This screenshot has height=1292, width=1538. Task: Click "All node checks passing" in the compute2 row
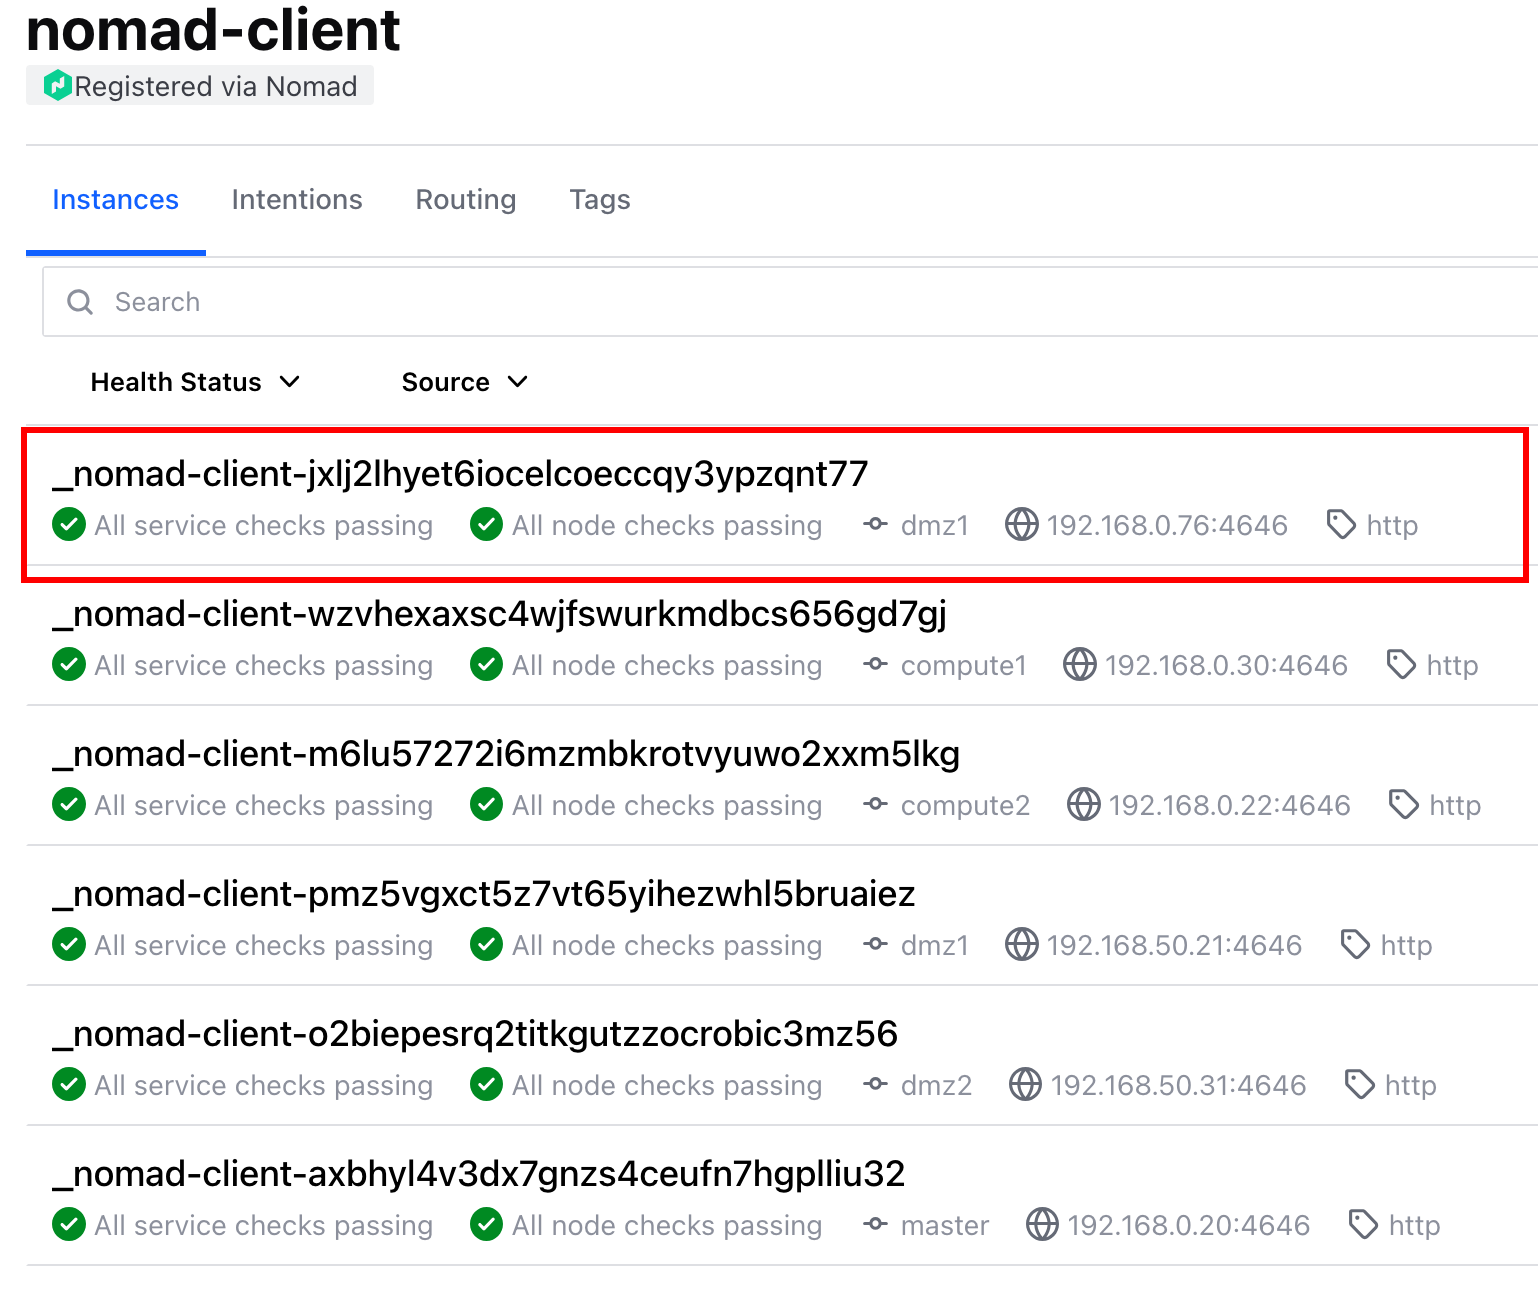click(667, 805)
